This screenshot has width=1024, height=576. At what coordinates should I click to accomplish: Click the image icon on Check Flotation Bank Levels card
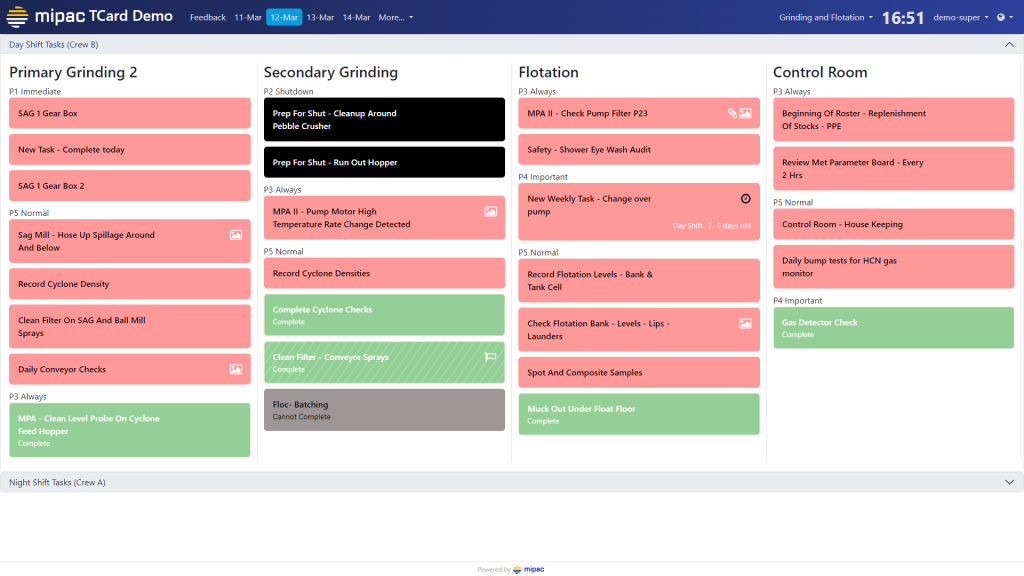744,322
